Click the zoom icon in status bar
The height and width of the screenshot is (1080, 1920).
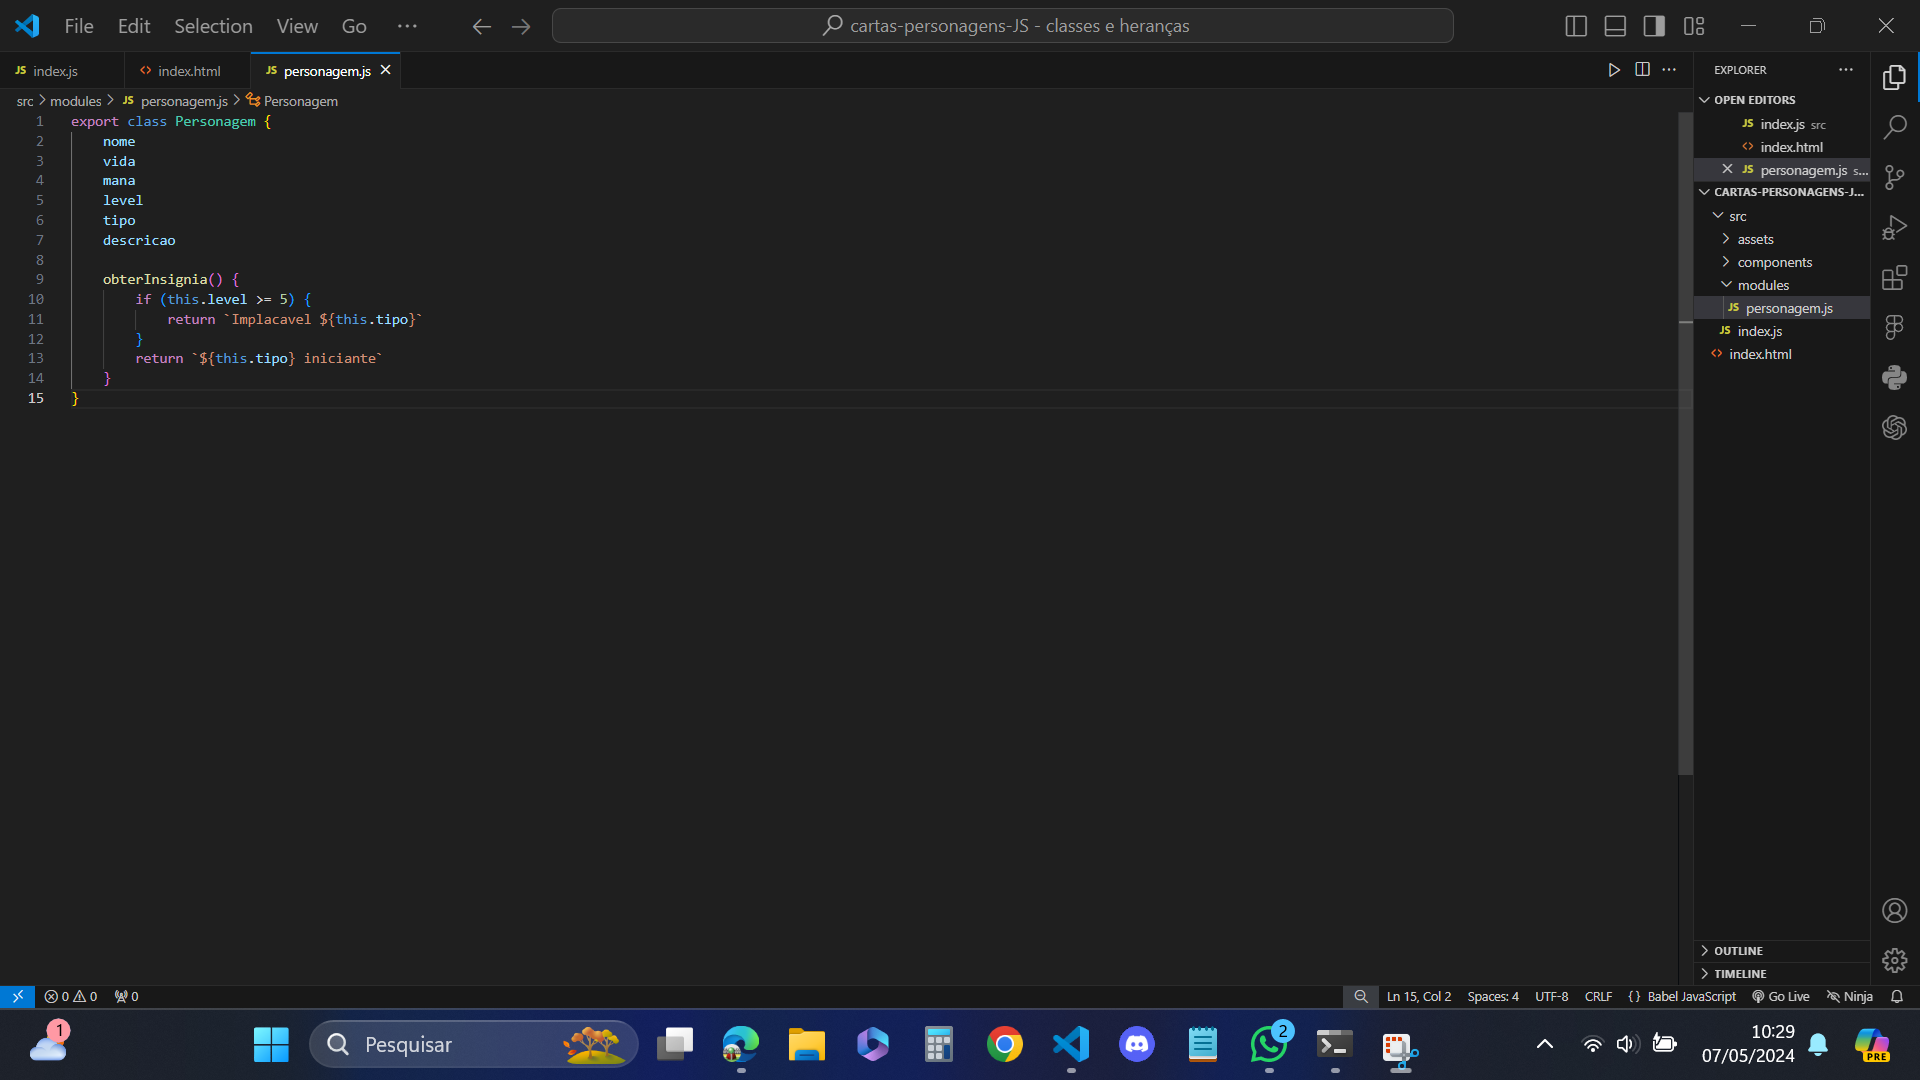1360,996
